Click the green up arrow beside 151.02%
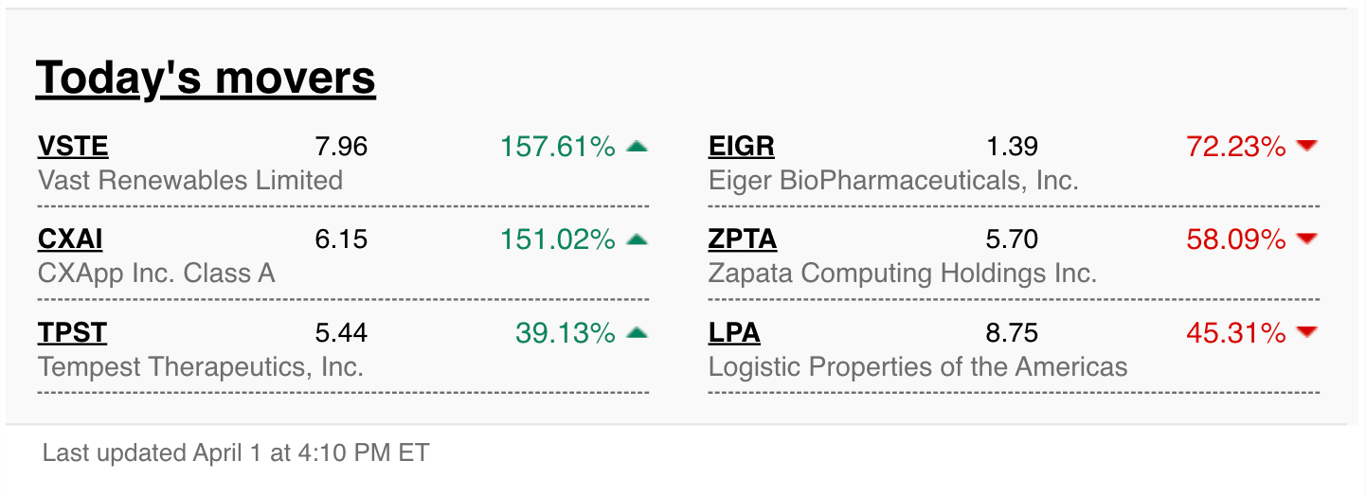Image resolution: width=1366 pixels, height=496 pixels. [637, 240]
